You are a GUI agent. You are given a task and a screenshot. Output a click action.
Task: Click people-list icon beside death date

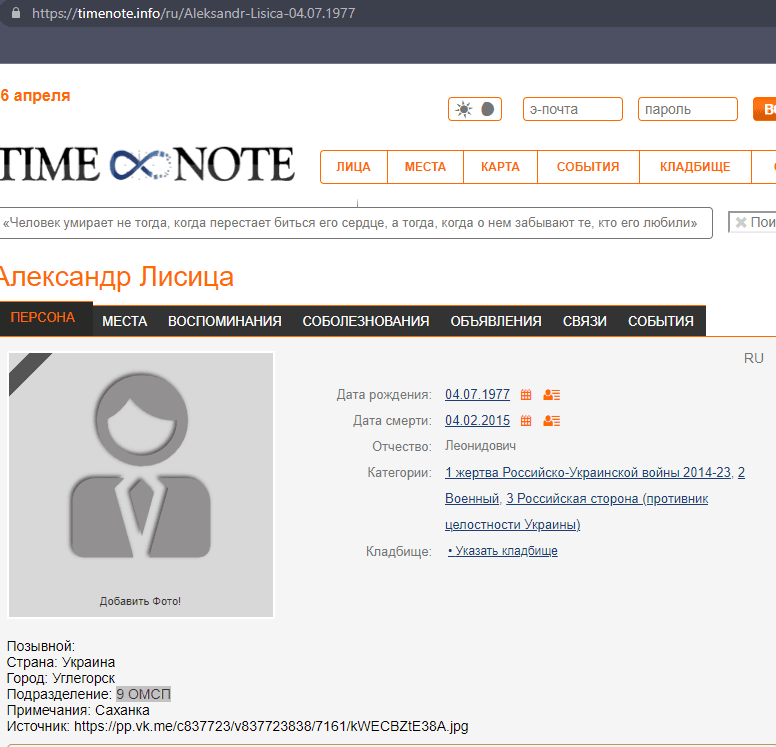coord(551,421)
